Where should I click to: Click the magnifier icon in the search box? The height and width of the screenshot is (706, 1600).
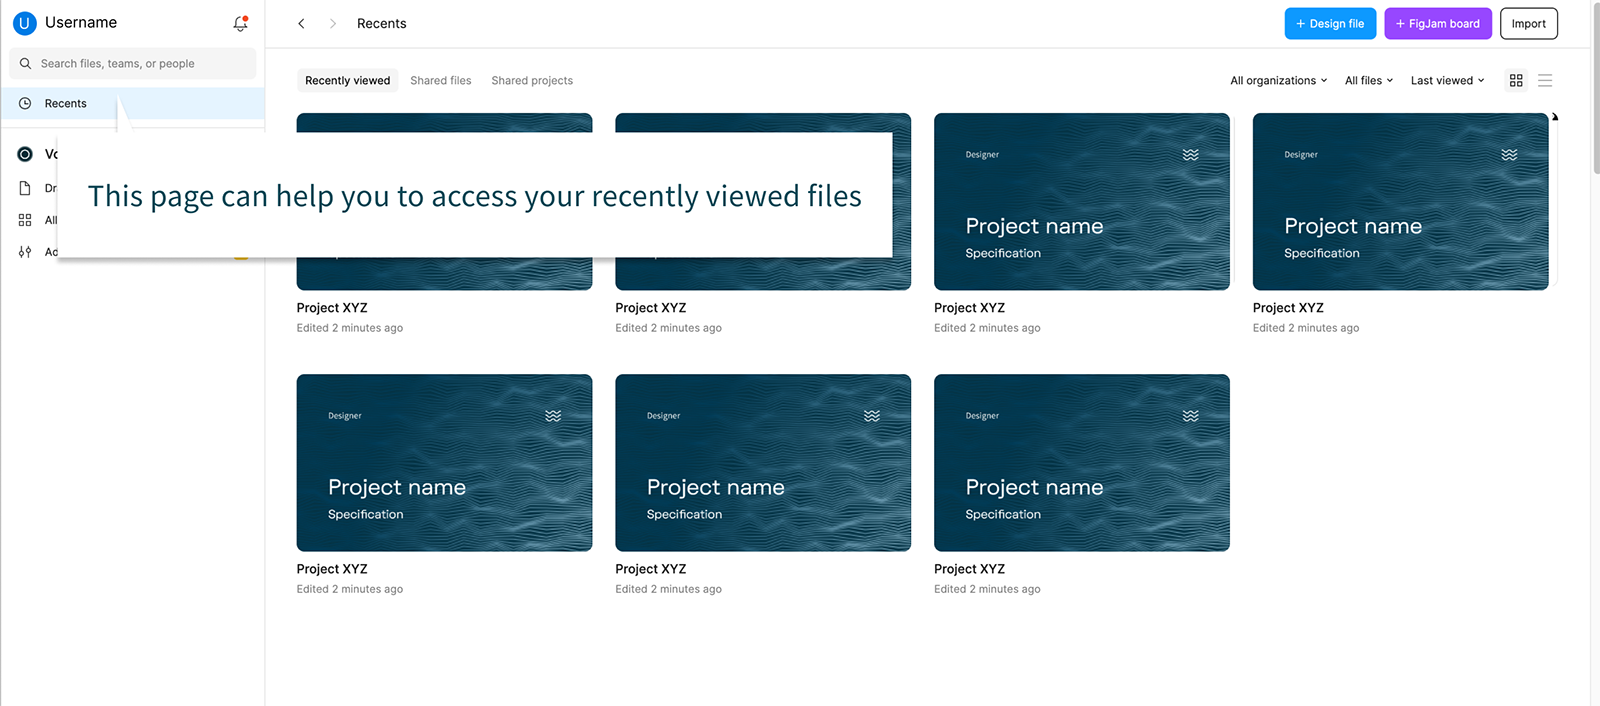point(26,63)
